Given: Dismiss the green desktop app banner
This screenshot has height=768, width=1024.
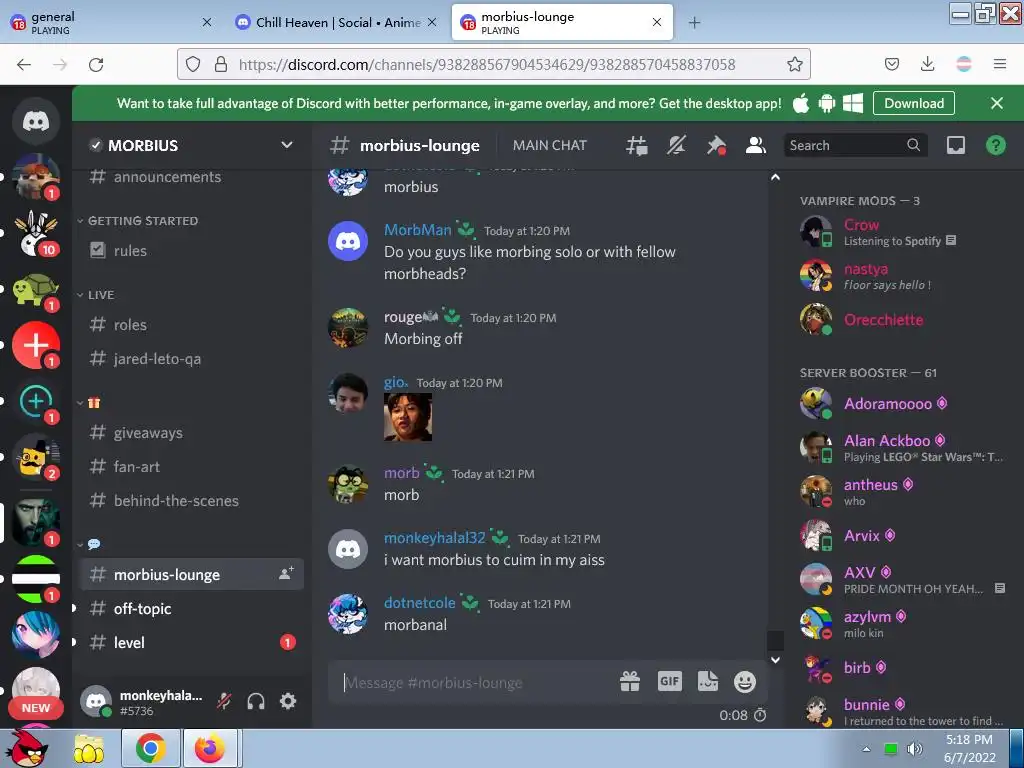Looking at the screenshot, I should click(997, 103).
